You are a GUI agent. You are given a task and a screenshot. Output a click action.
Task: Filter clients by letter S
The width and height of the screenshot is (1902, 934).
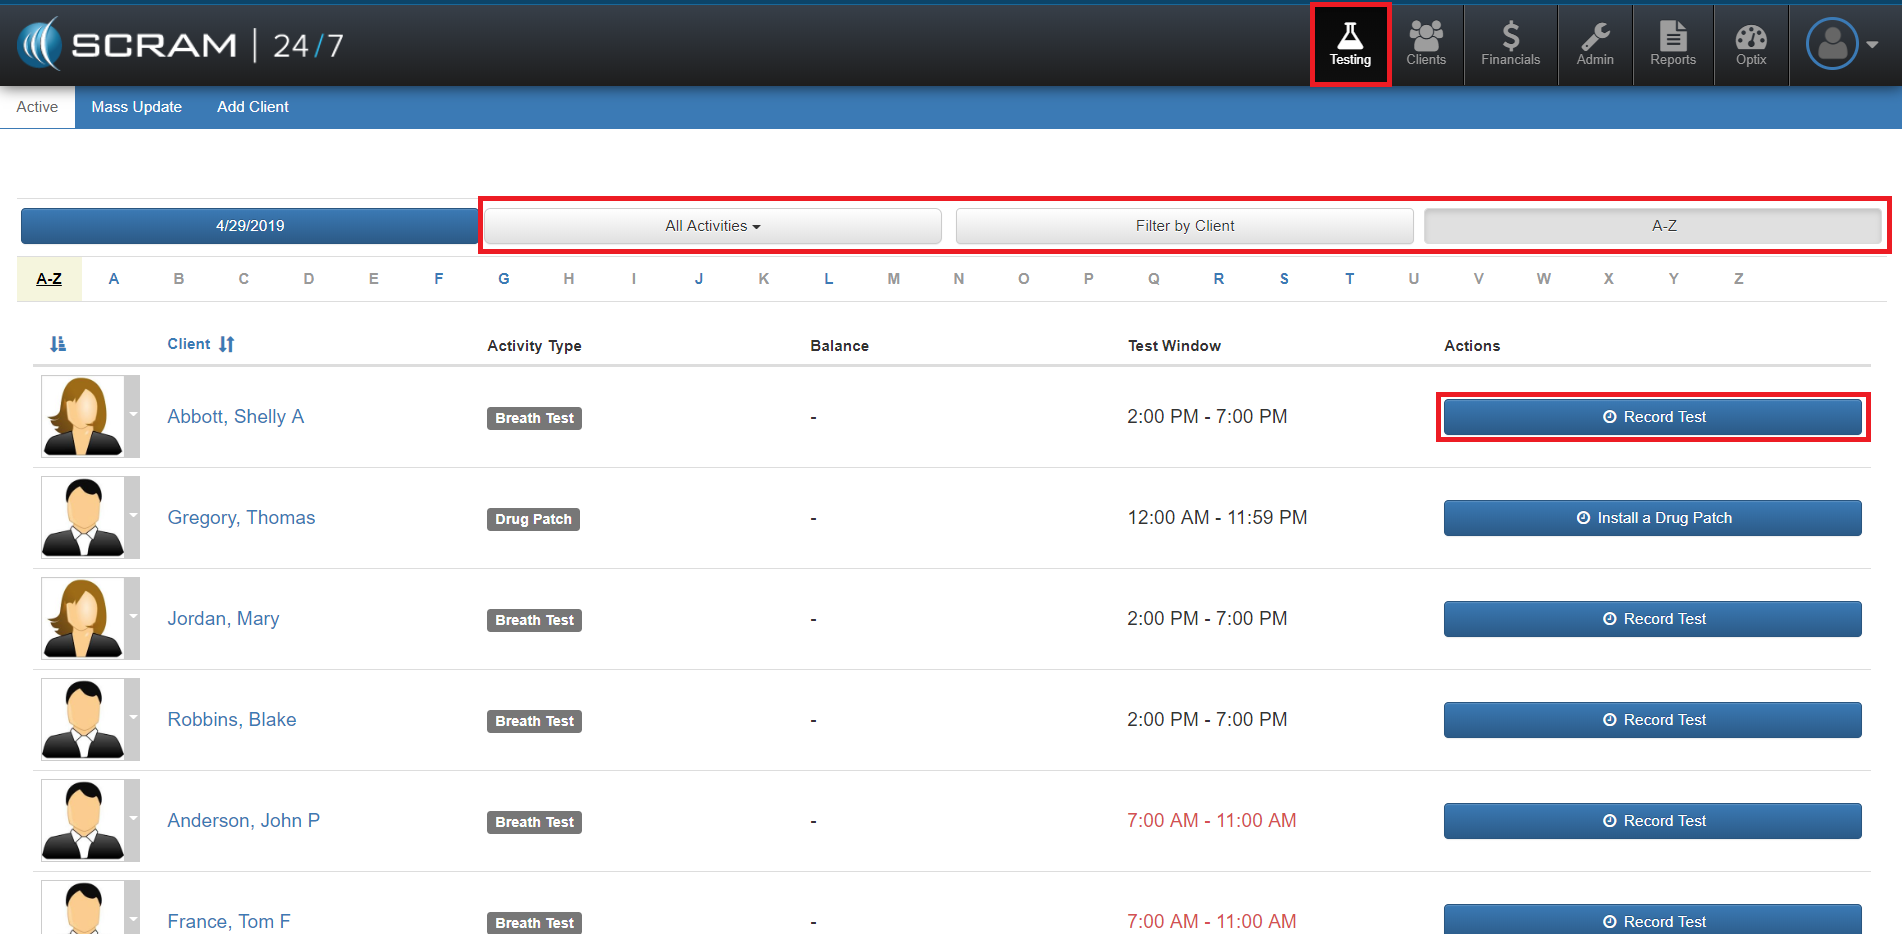pos(1284,279)
